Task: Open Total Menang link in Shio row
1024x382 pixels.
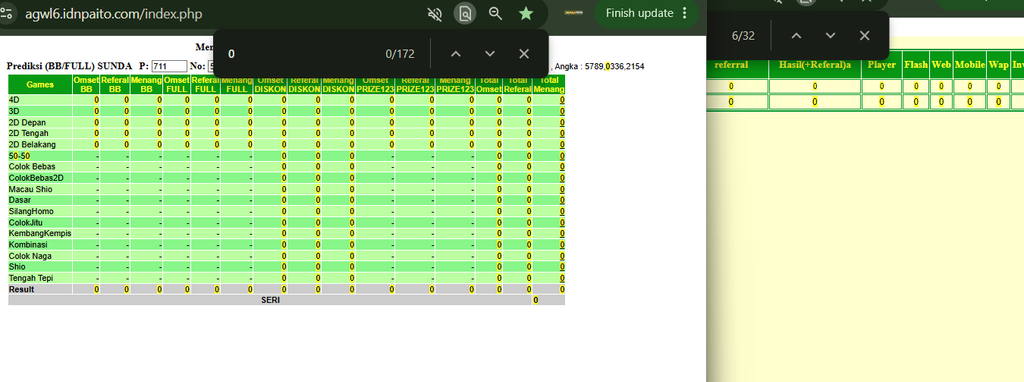Action: click(562, 267)
